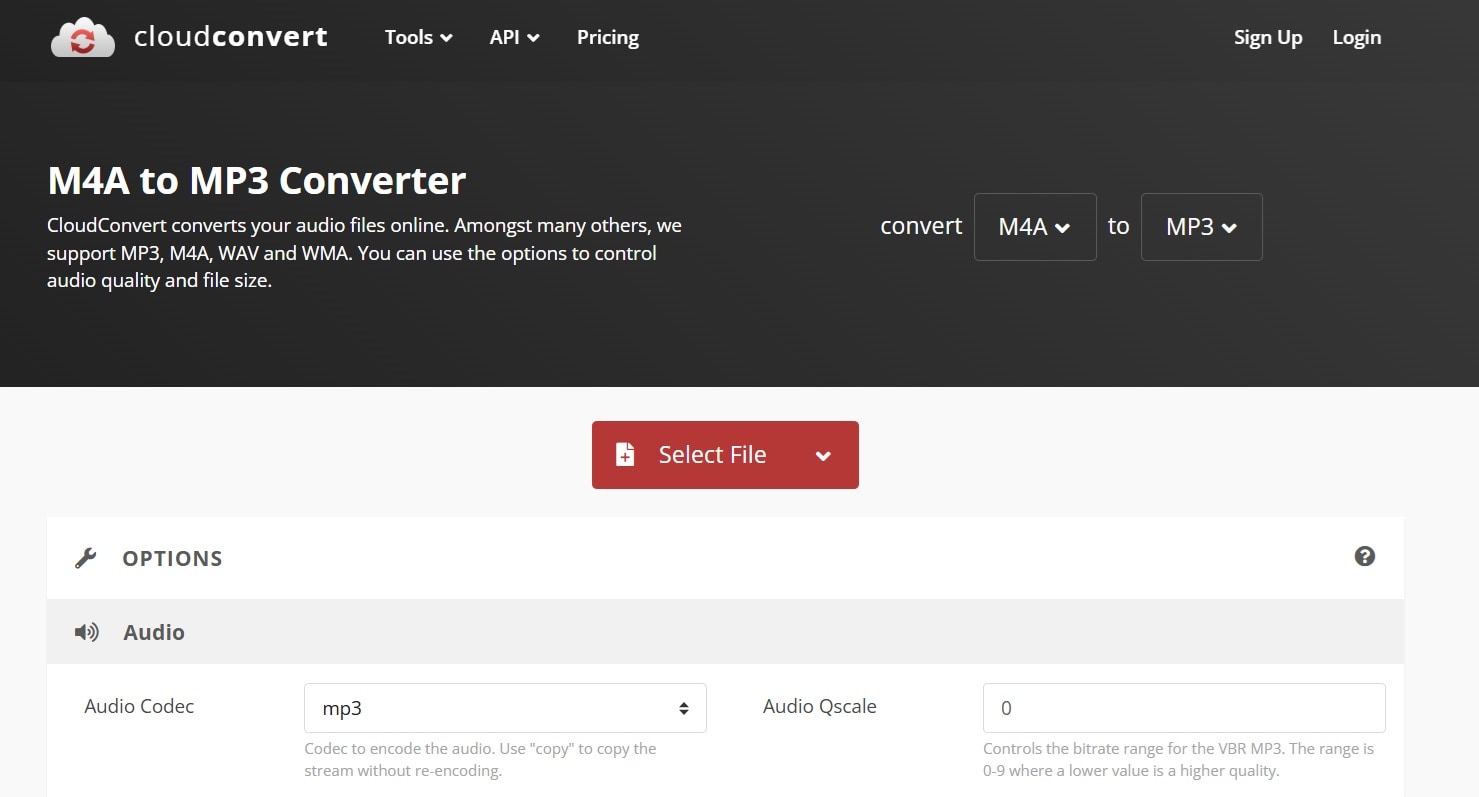Viewport: 1479px width, 797px height.
Task: Click the 'CloudConvert converts your audio files' description
Action: tap(364, 253)
